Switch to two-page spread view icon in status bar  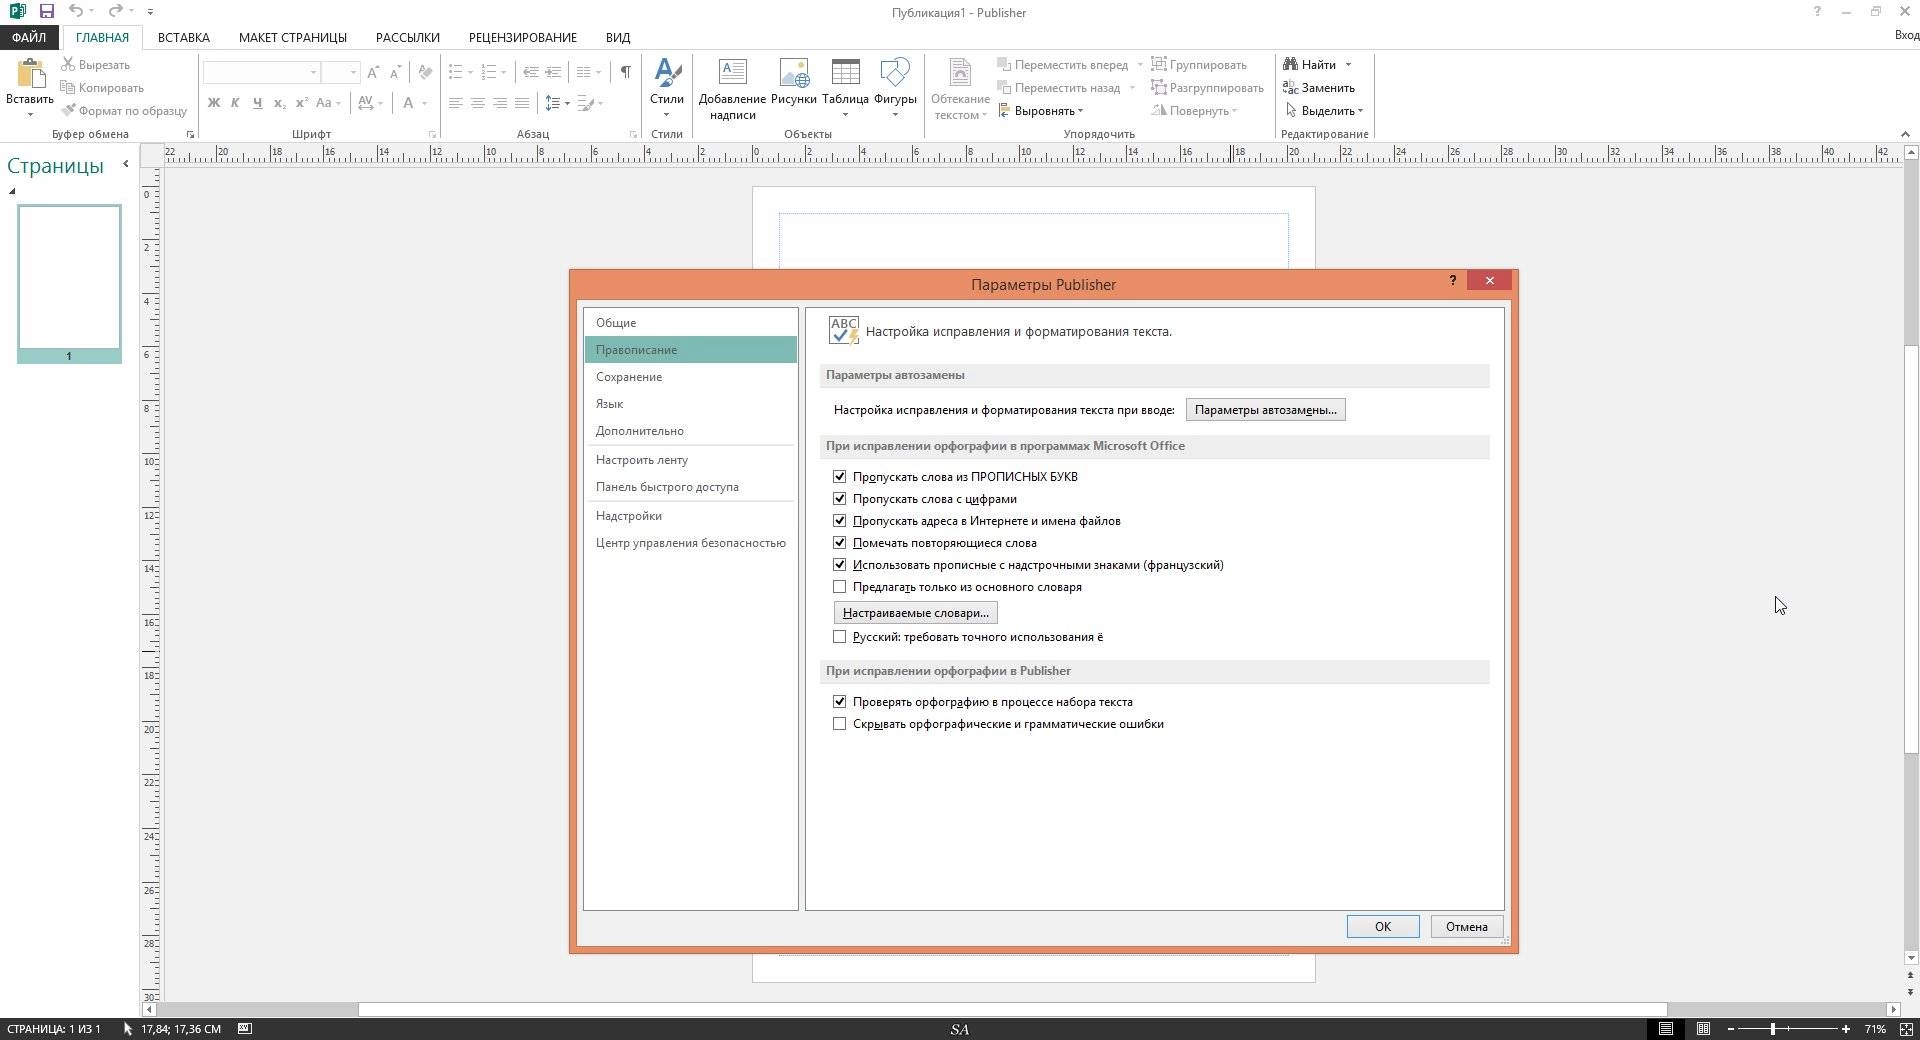(1703, 1029)
